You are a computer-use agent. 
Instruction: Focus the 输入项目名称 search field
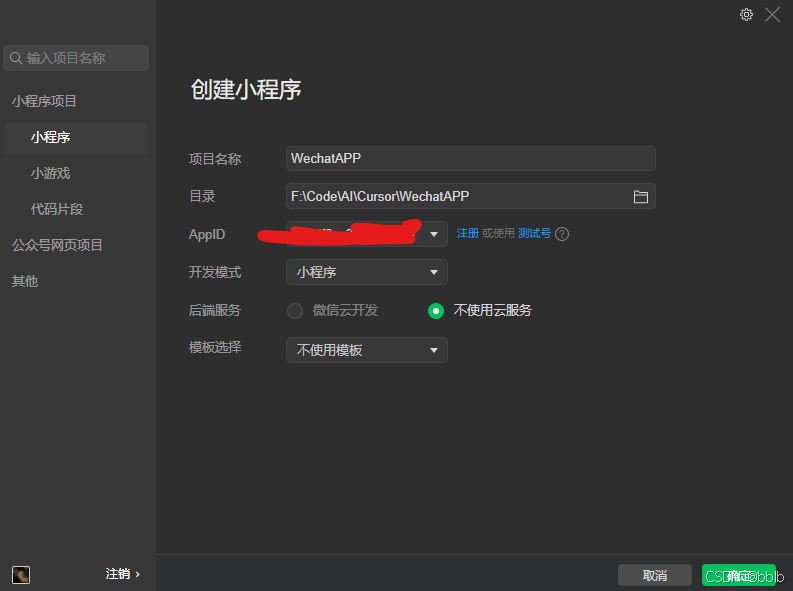[76, 58]
